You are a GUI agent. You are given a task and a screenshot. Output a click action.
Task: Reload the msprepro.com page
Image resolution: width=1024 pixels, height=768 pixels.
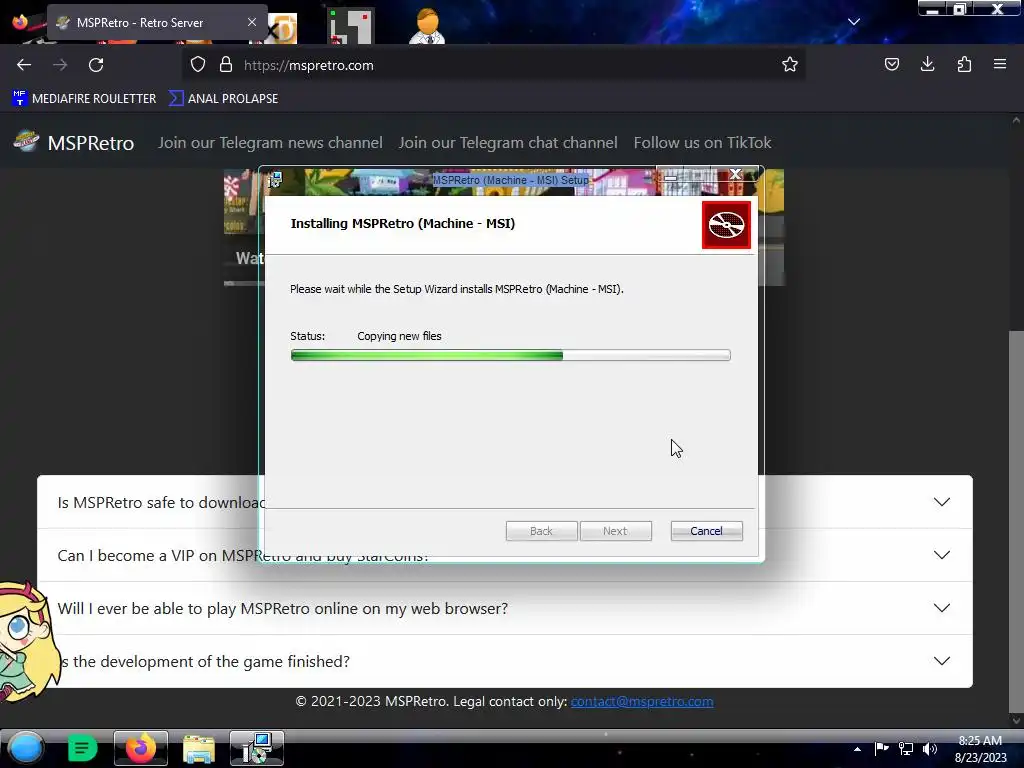[96, 65]
